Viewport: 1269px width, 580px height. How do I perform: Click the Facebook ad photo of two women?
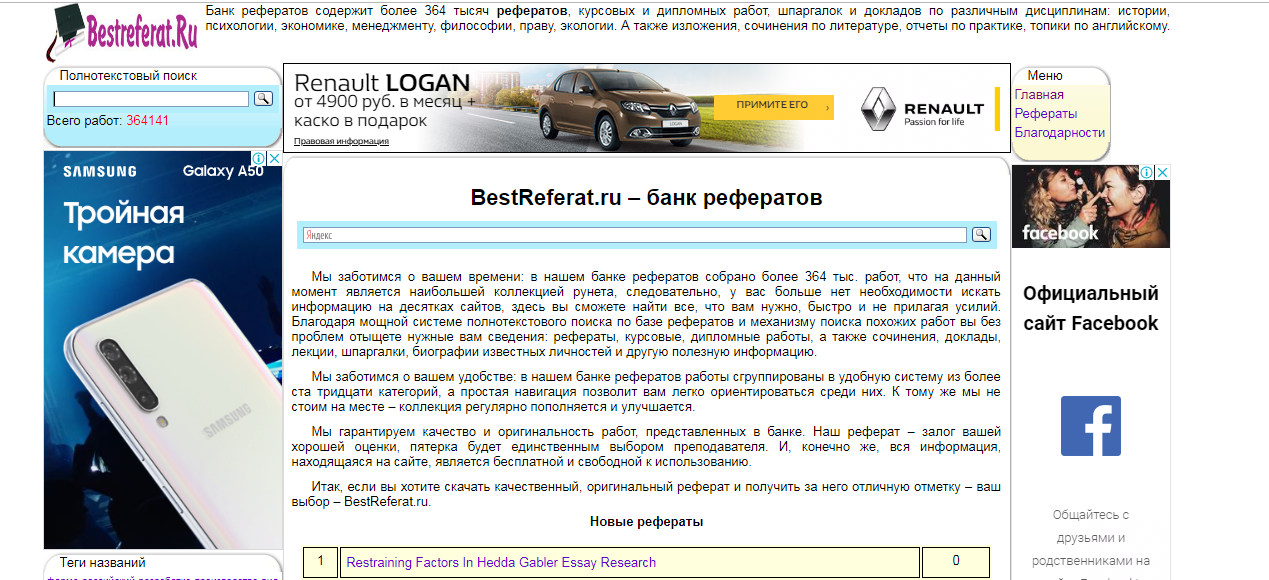tap(1090, 206)
